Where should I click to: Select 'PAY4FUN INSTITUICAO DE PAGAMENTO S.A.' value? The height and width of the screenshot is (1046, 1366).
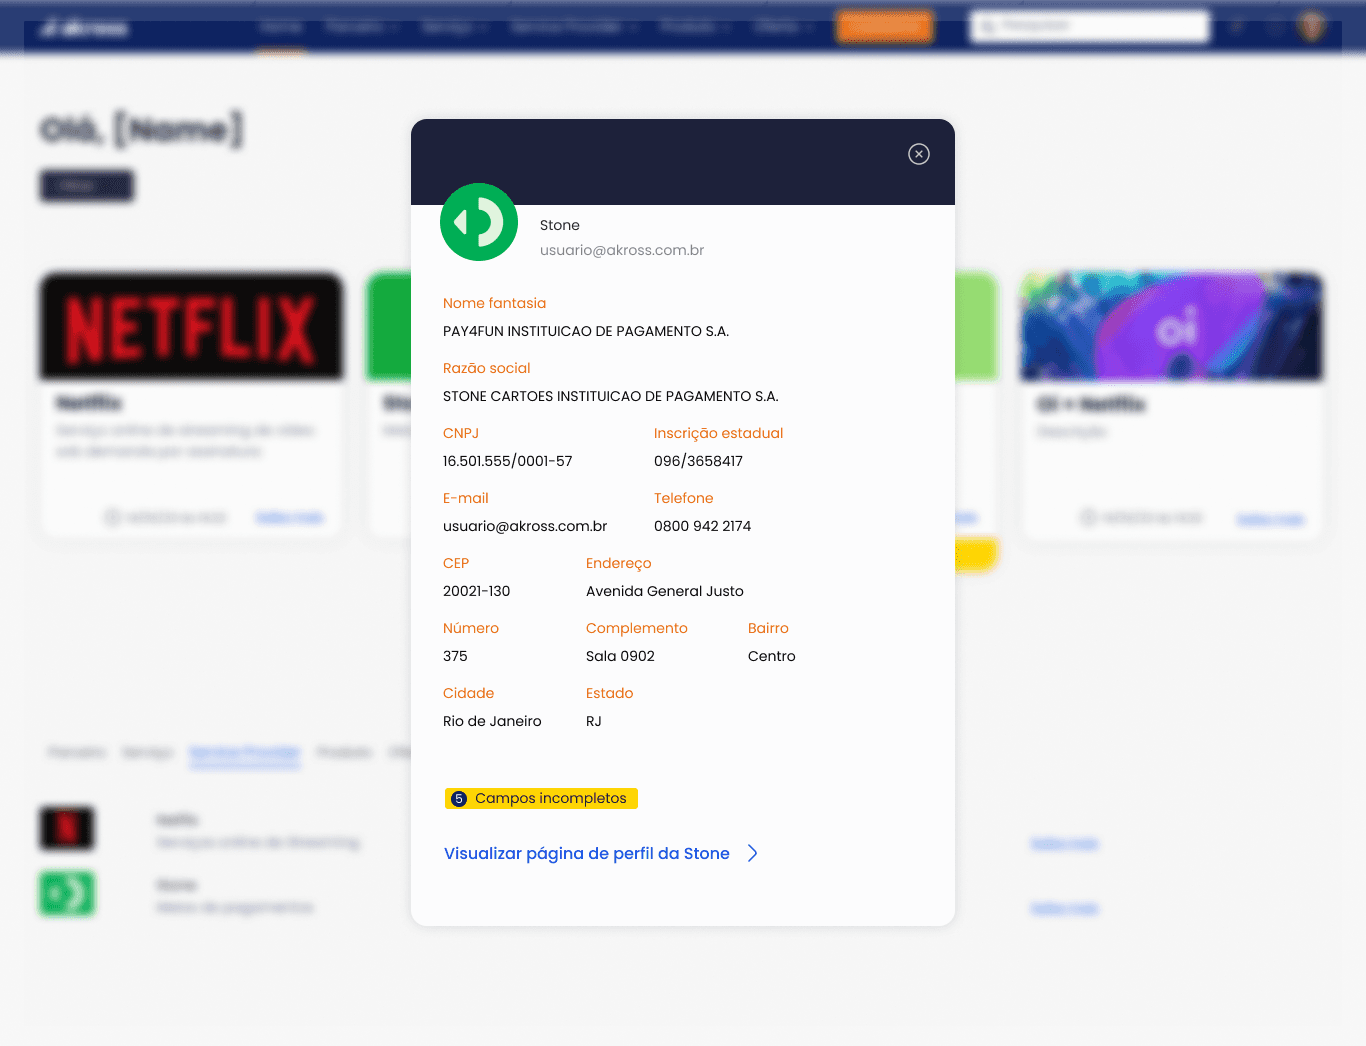(586, 331)
